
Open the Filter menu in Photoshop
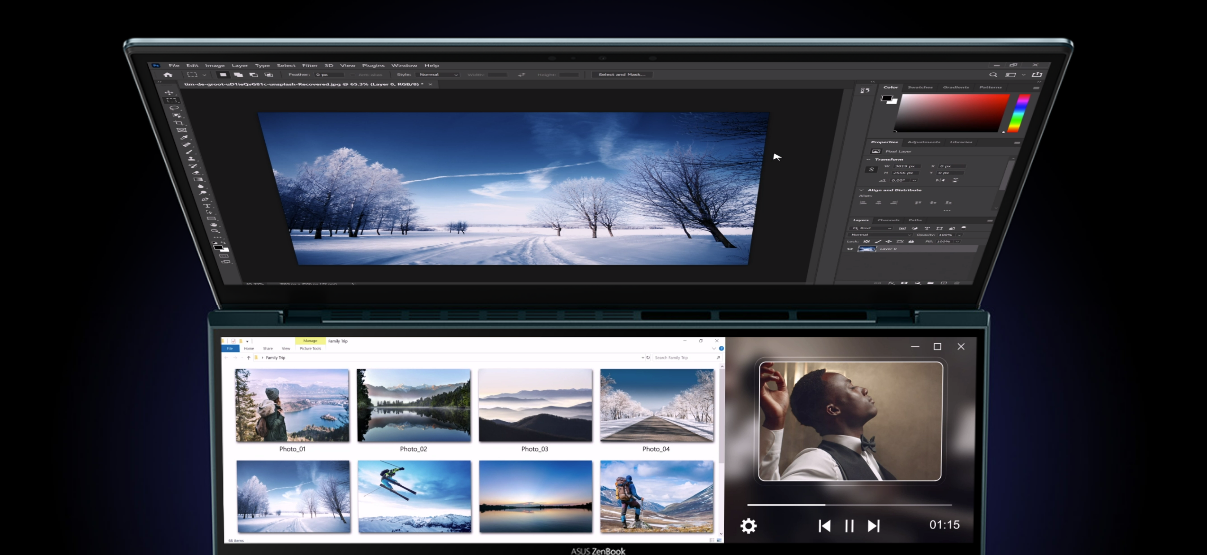310,65
